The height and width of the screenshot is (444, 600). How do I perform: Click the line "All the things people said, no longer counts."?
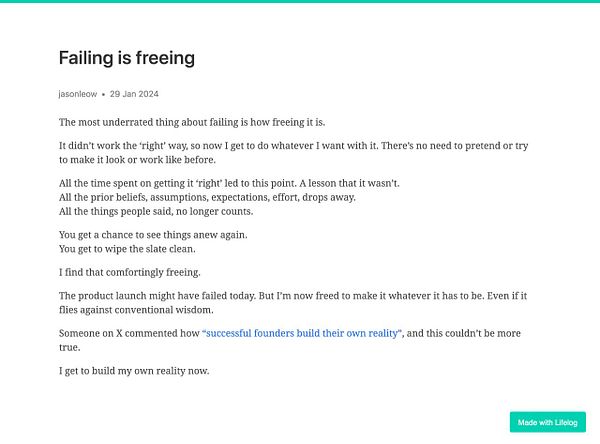[x=156, y=211]
